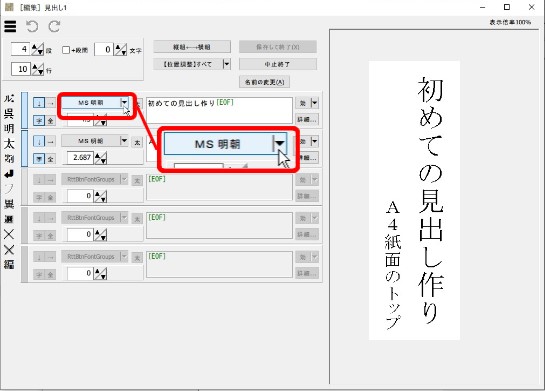Click sidebar icon just above return-arrow

[x=9, y=159]
